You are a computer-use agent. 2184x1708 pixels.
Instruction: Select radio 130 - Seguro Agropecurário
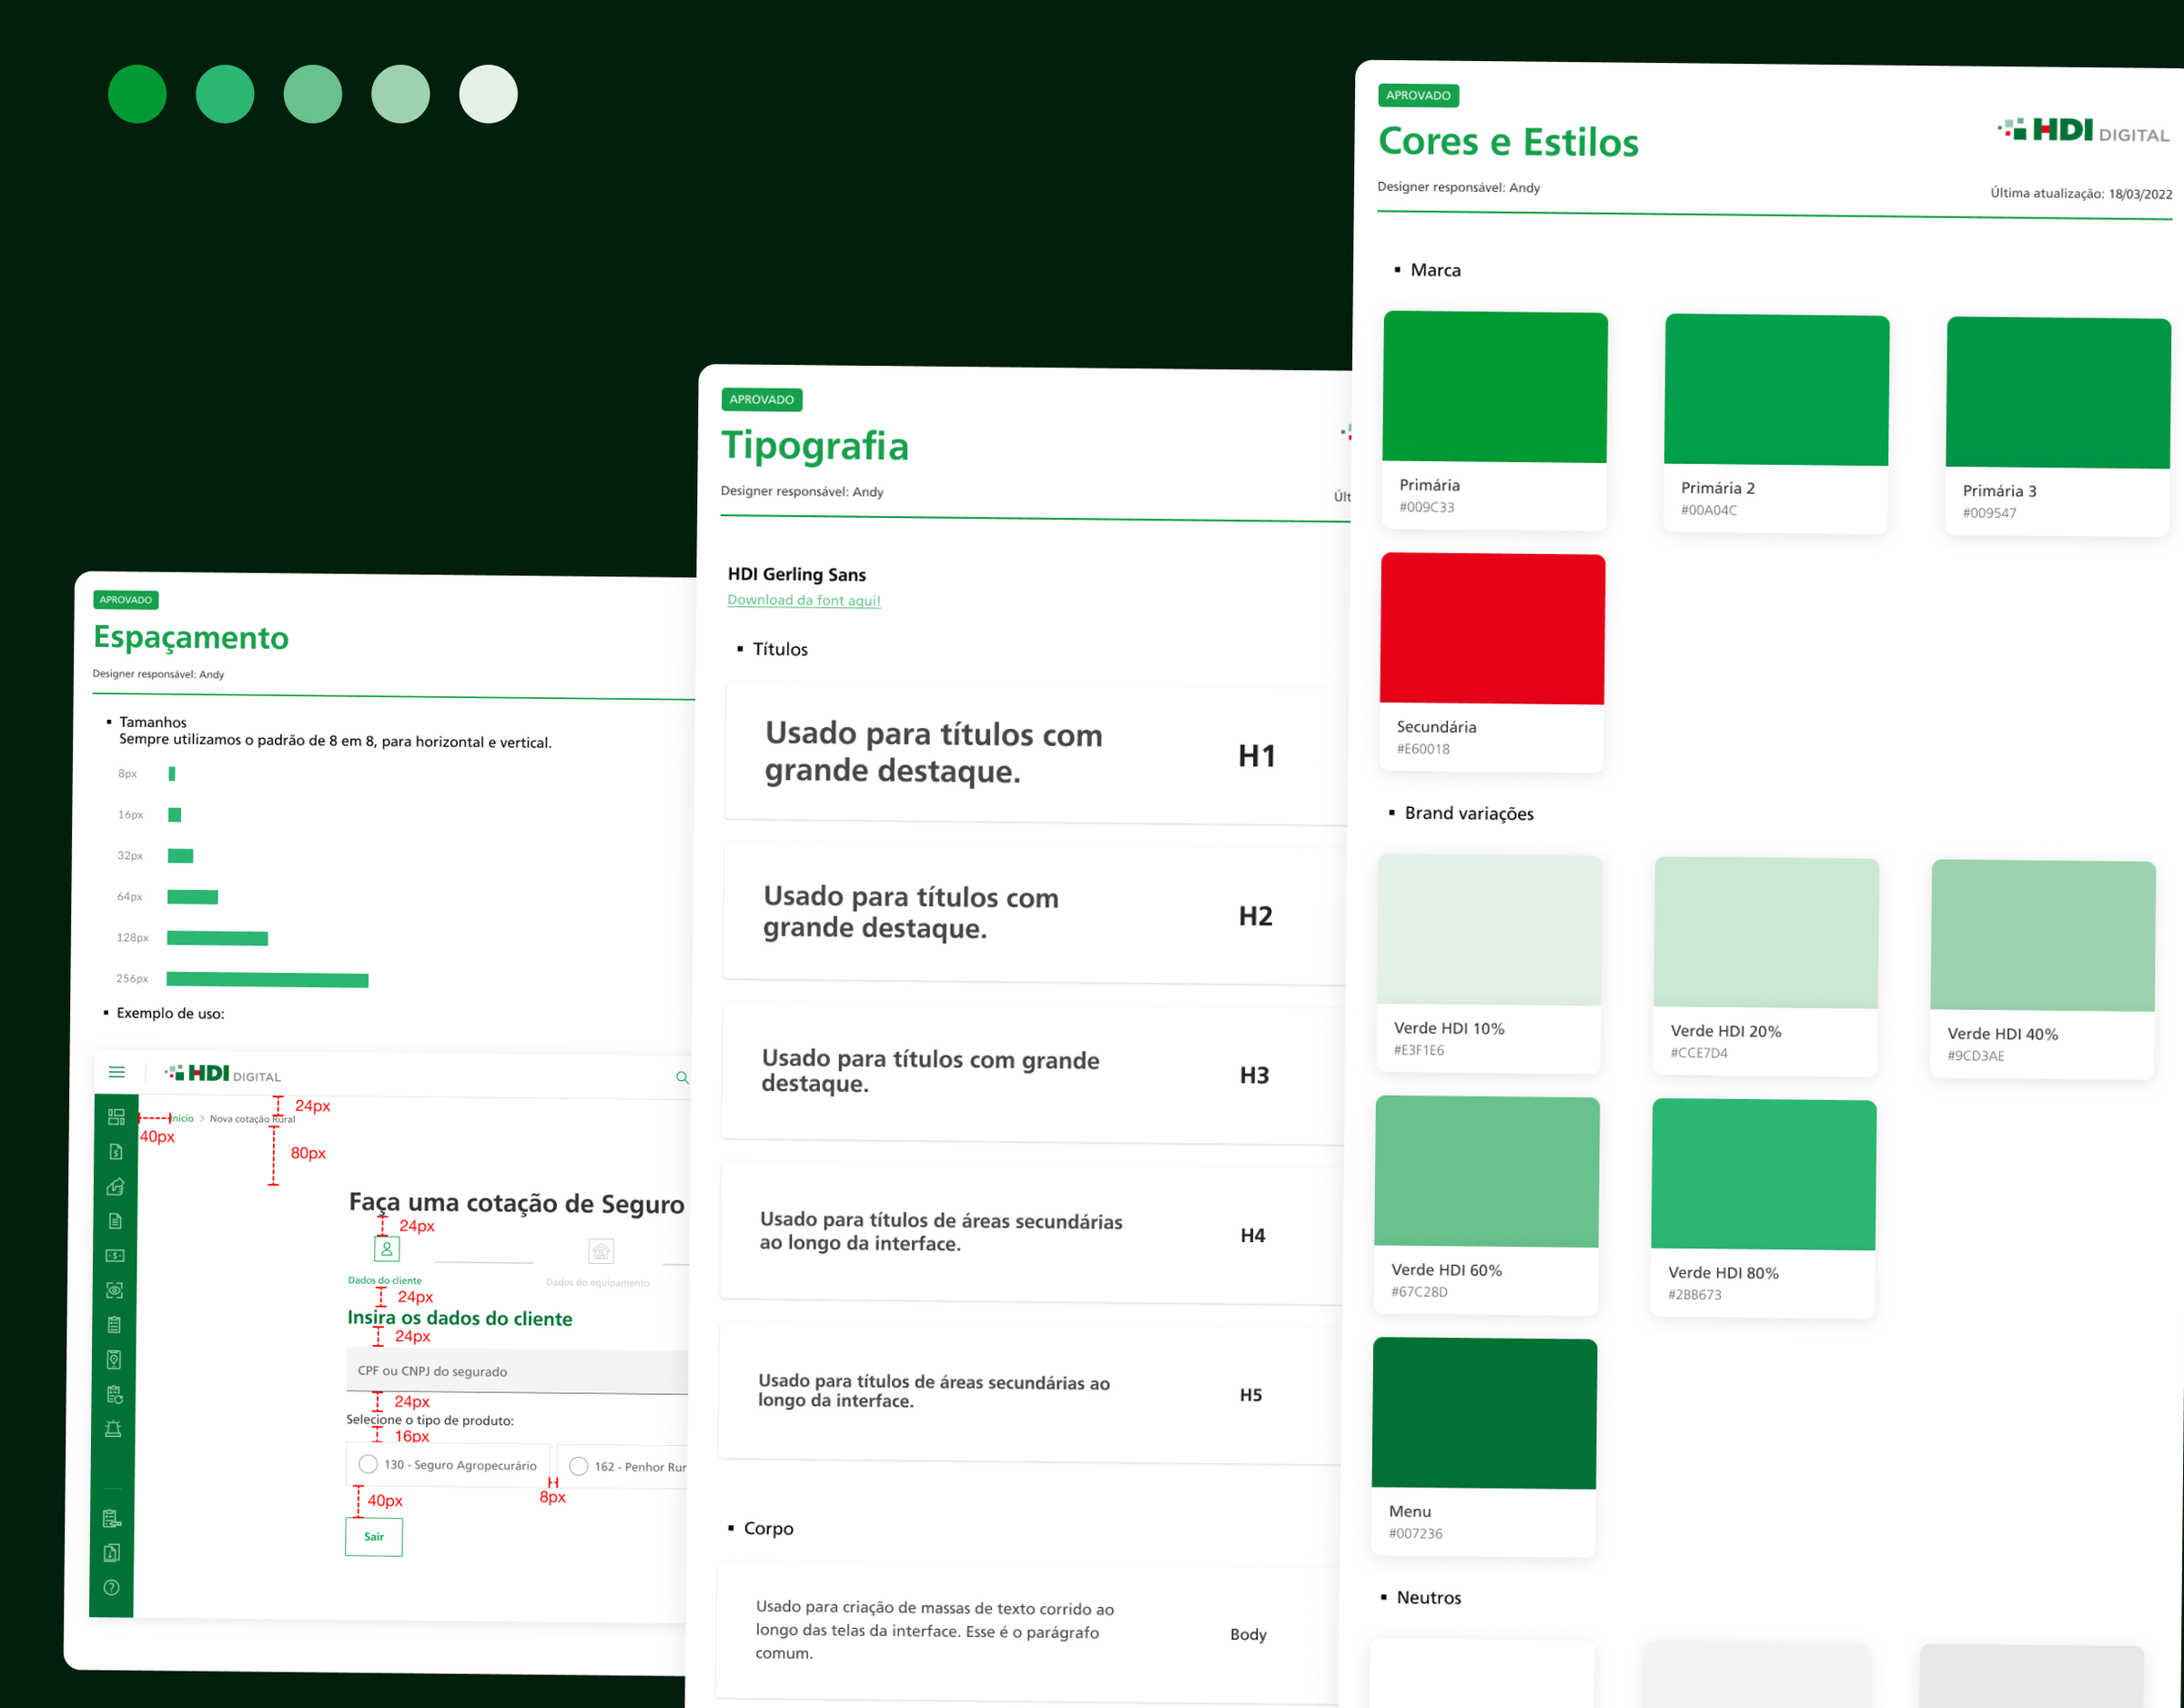[x=368, y=1464]
